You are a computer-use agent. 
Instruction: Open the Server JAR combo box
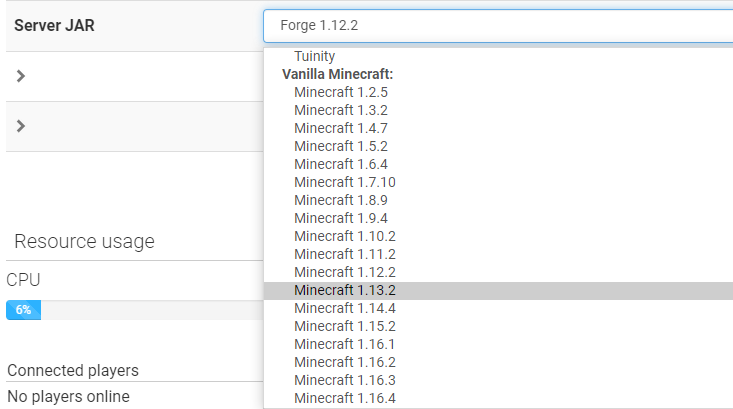[x=498, y=26]
